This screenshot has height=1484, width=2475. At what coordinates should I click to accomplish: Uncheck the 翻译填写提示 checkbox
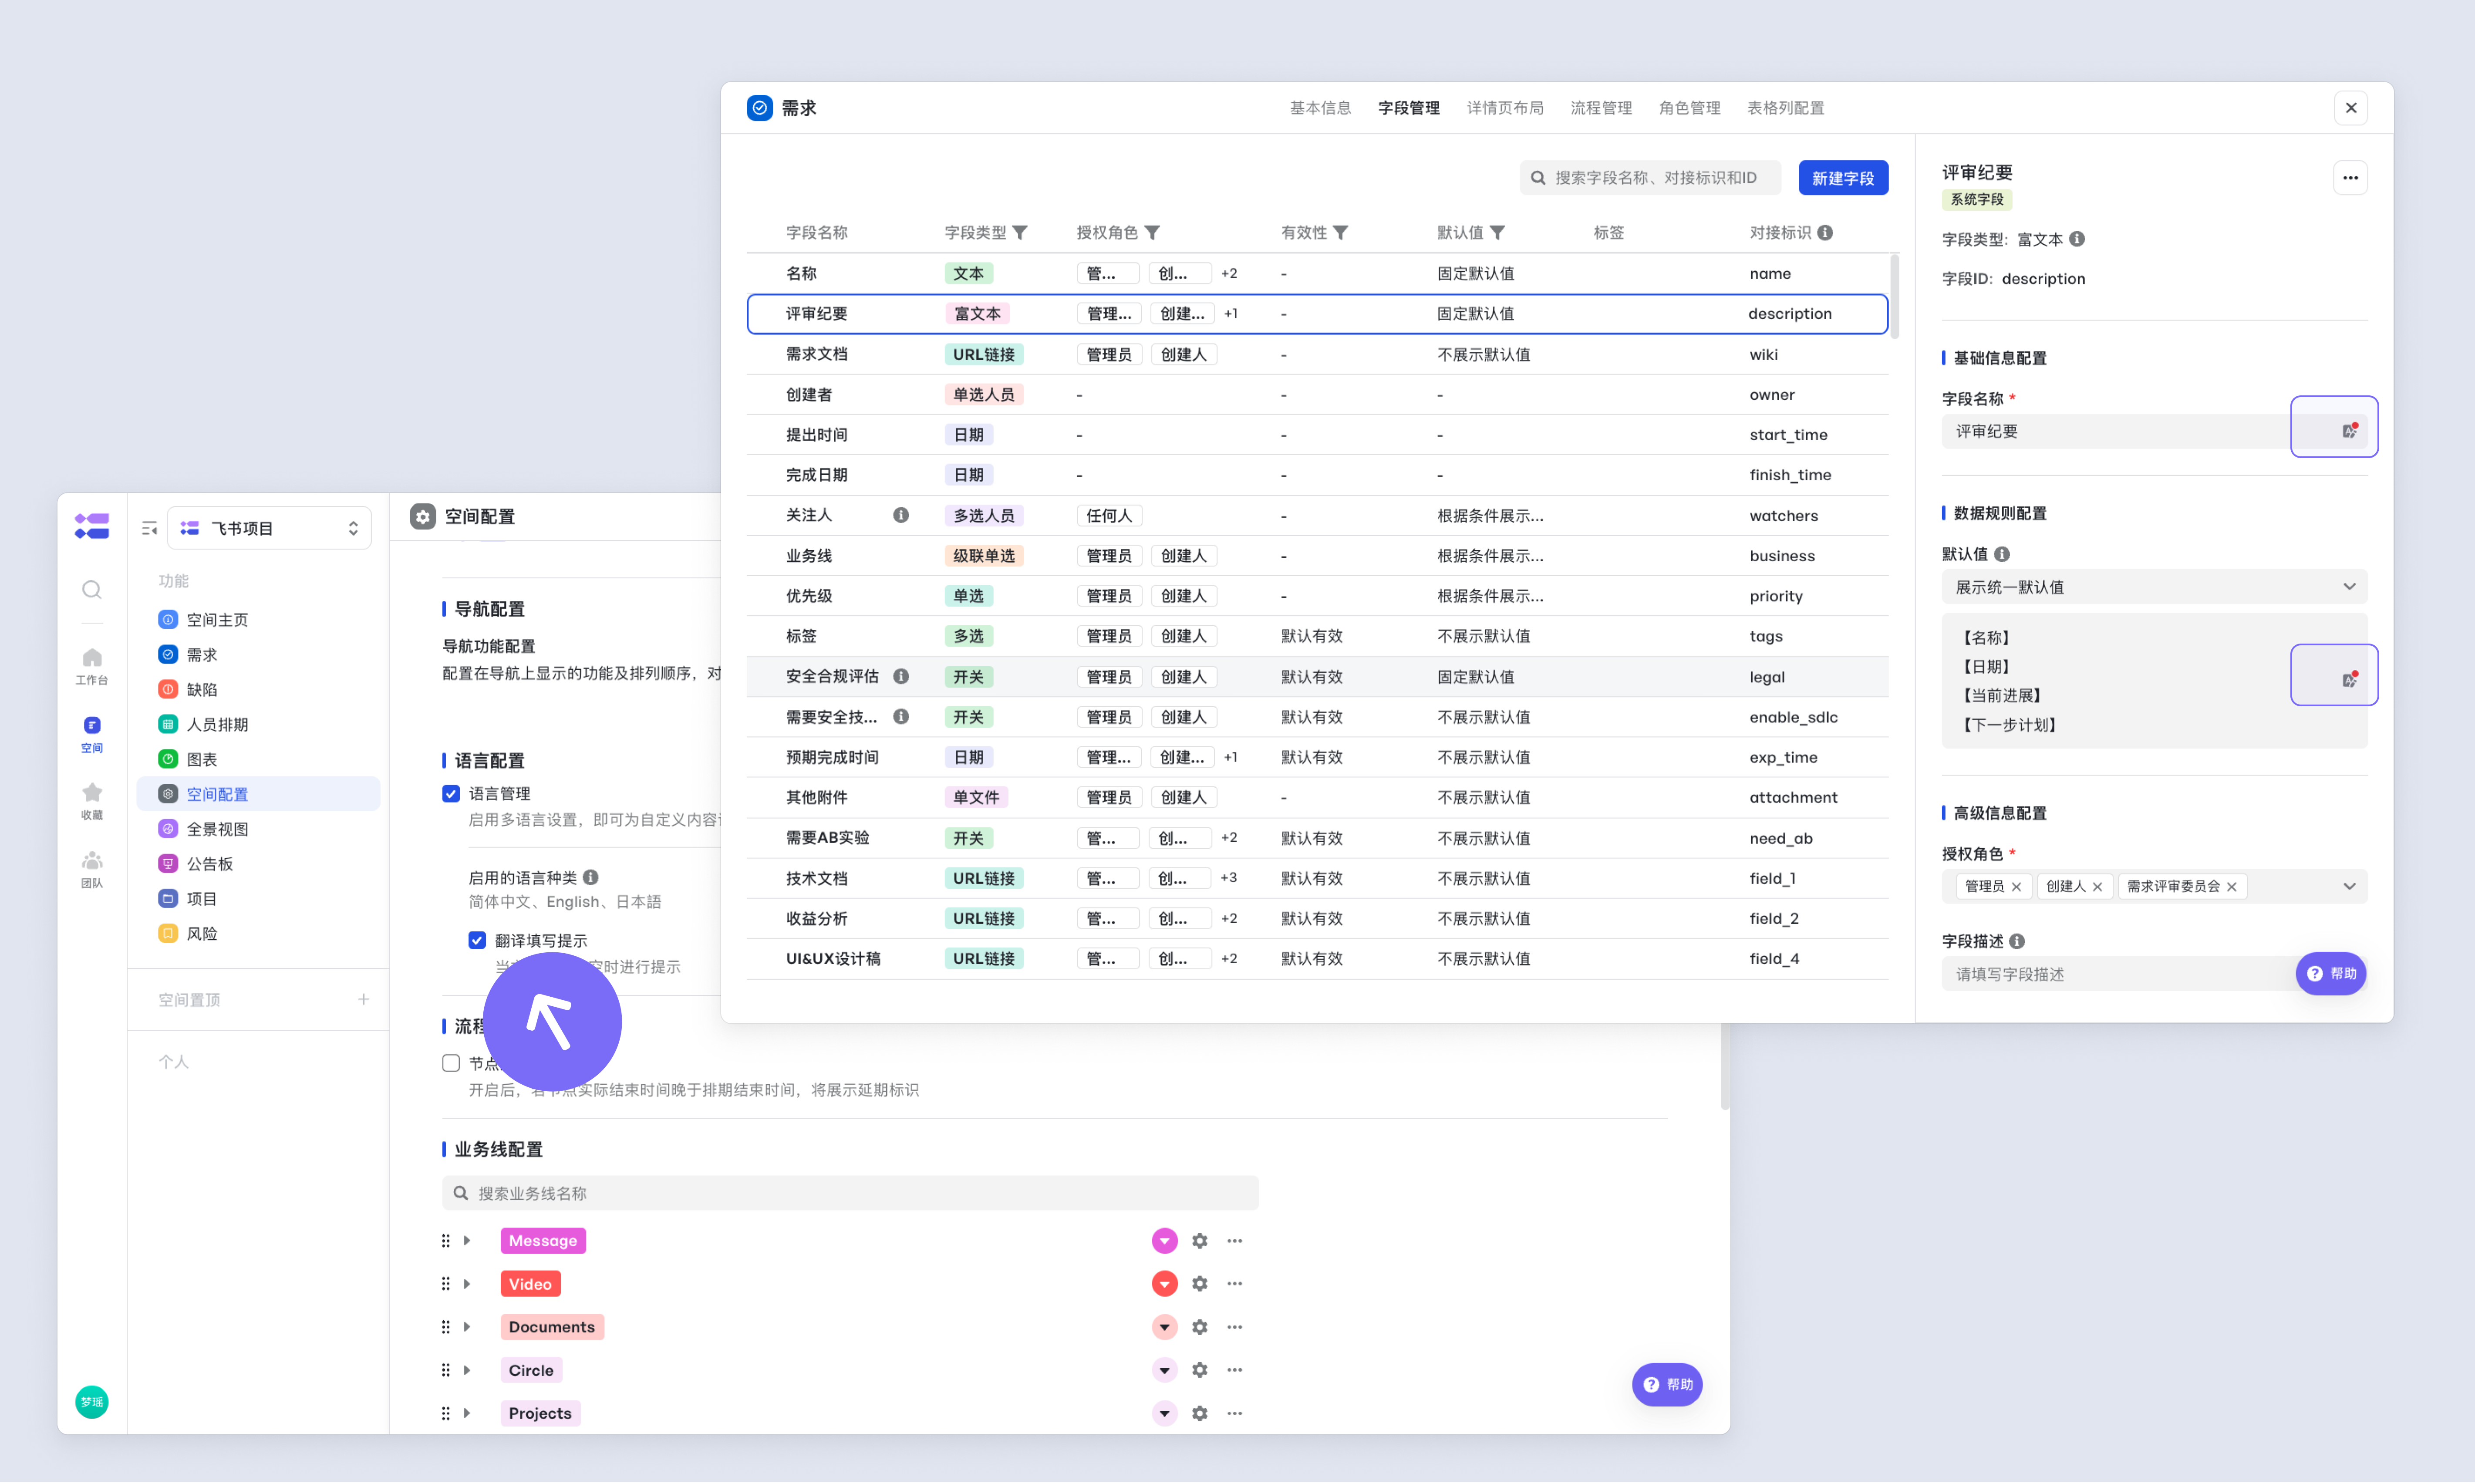point(477,940)
